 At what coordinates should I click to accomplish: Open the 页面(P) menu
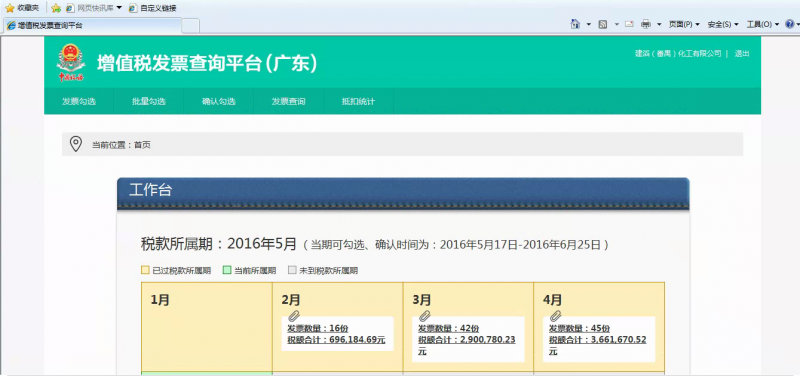[684, 24]
